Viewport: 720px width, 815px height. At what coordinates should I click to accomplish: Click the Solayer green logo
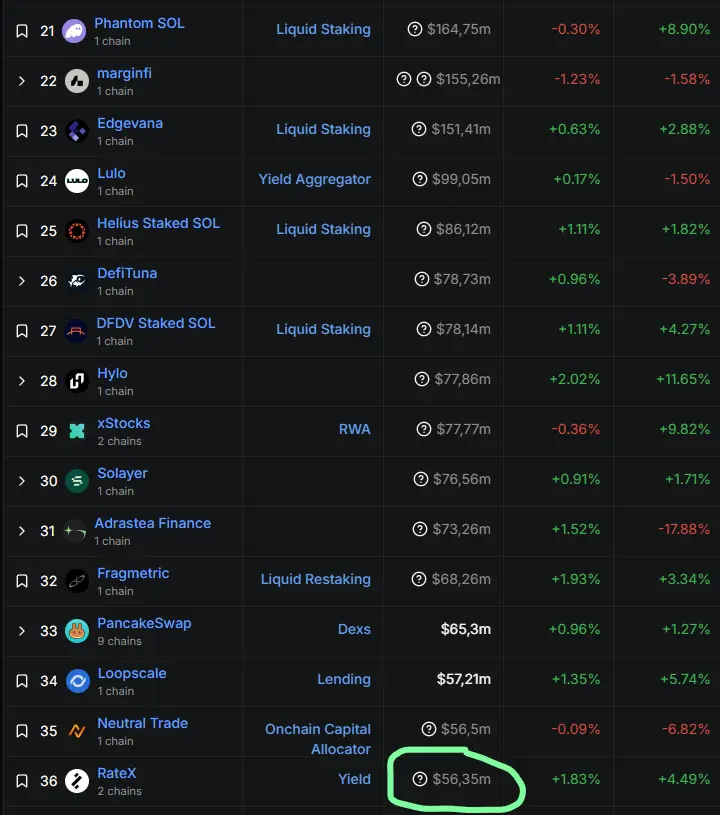(x=77, y=481)
